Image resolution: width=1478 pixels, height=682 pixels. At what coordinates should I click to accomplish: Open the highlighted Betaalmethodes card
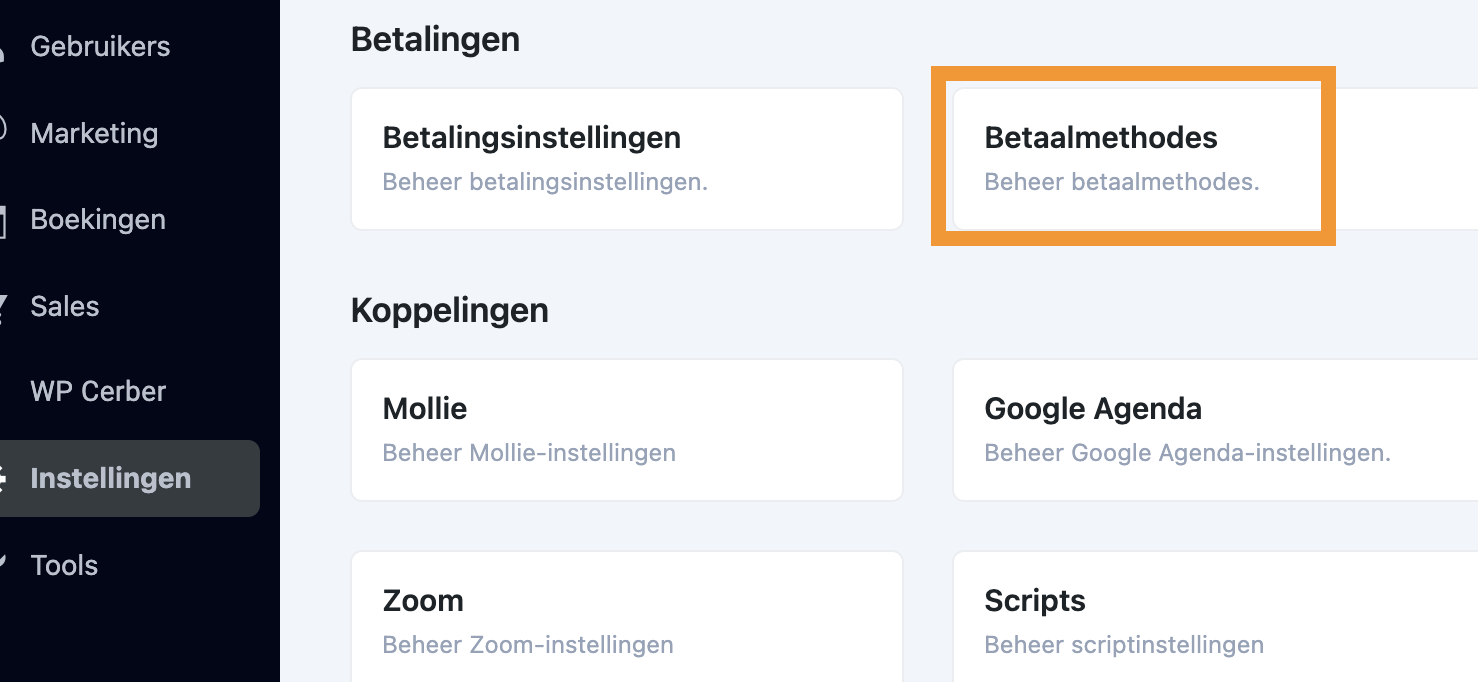[x=1135, y=158]
